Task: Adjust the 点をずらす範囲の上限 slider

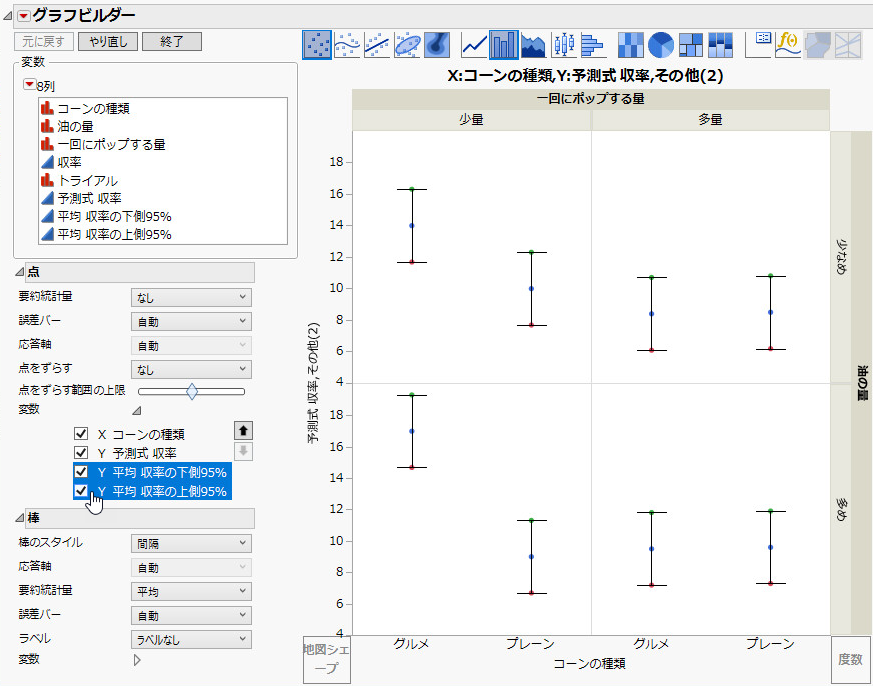Action: tap(192, 391)
